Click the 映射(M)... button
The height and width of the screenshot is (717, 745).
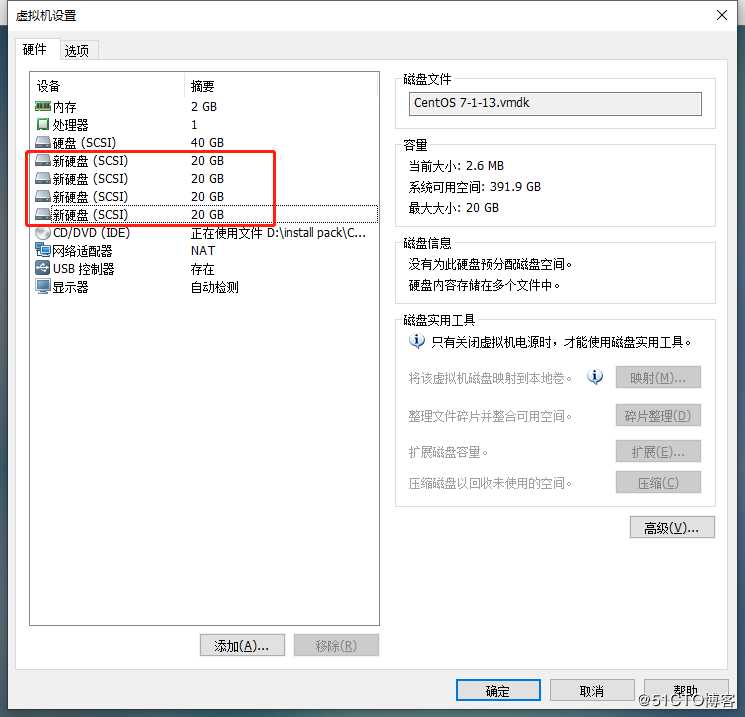click(658, 377)
